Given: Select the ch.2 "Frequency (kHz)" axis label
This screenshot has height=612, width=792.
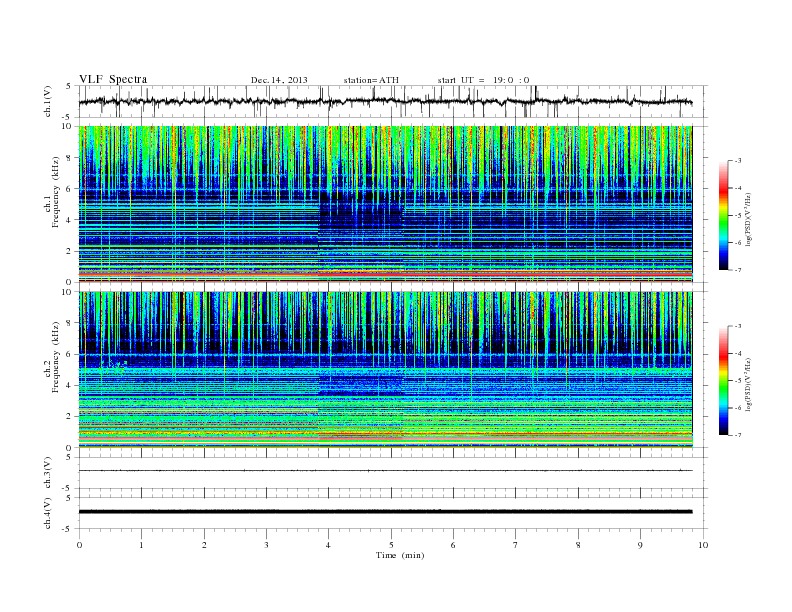Looking at the screenshot, I should (x=56, y=358).
